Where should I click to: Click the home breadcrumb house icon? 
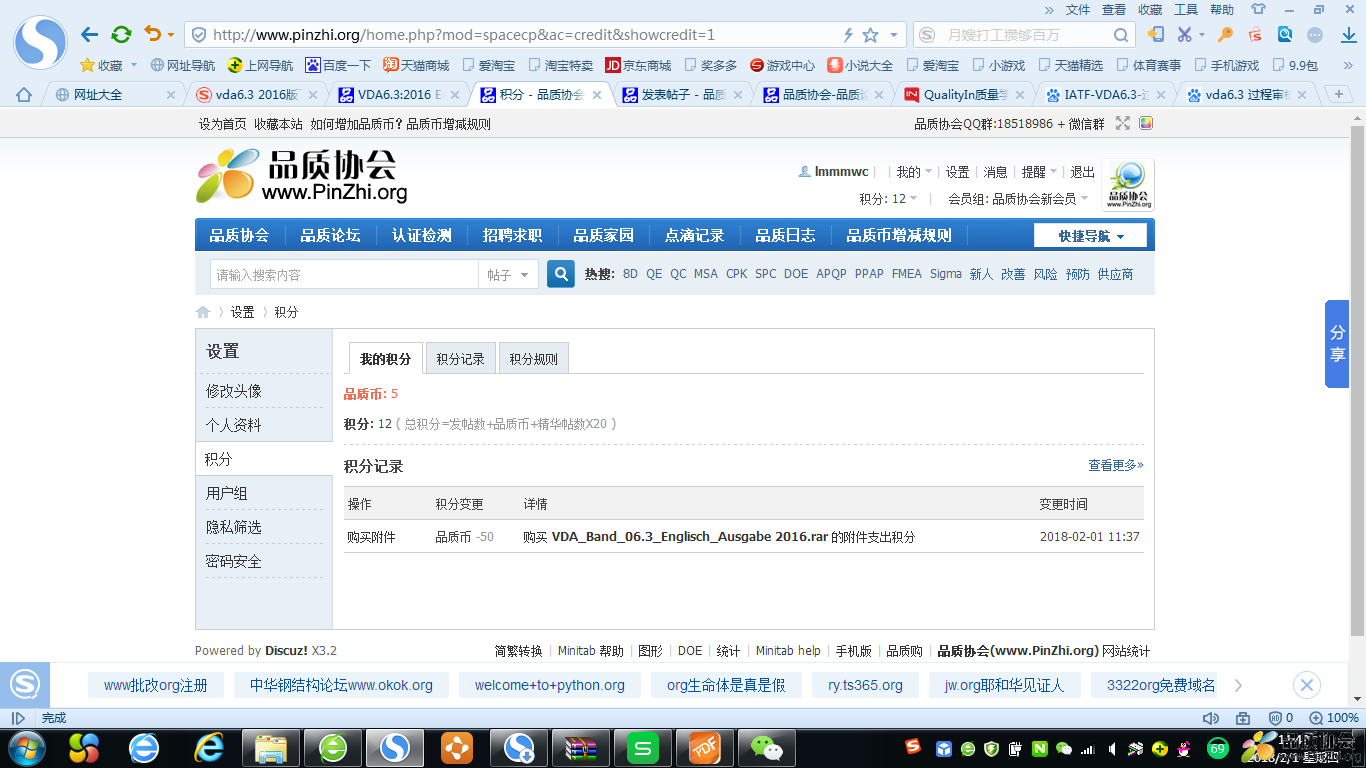pyautogui.click(x=203, y=312)
